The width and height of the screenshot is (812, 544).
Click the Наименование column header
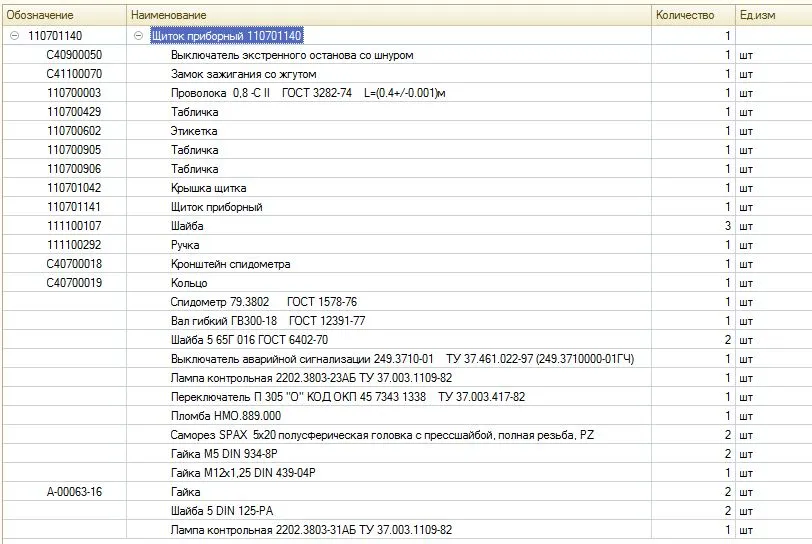point(388,15)
